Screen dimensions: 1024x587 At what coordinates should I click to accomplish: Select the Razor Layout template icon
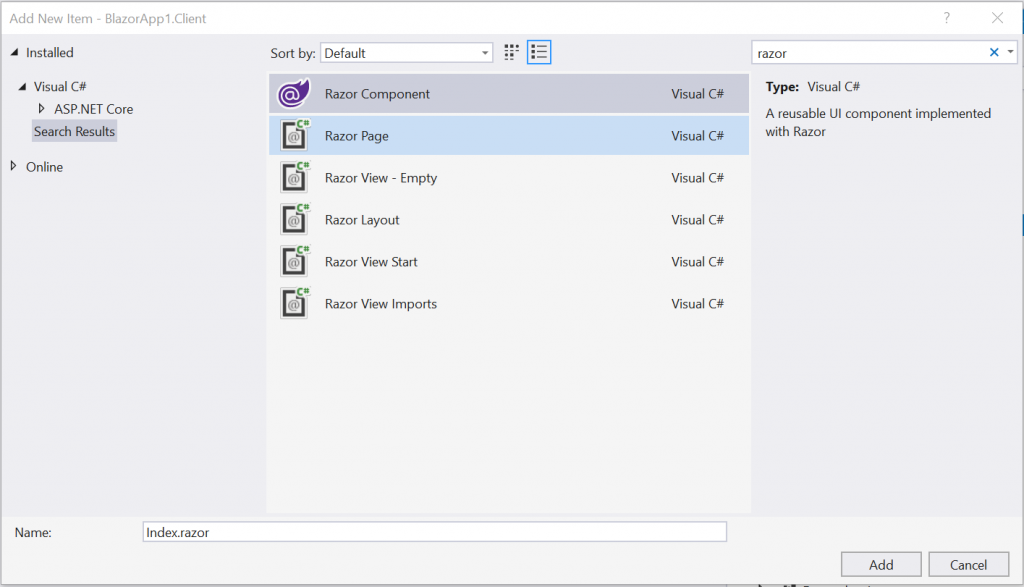293,219
